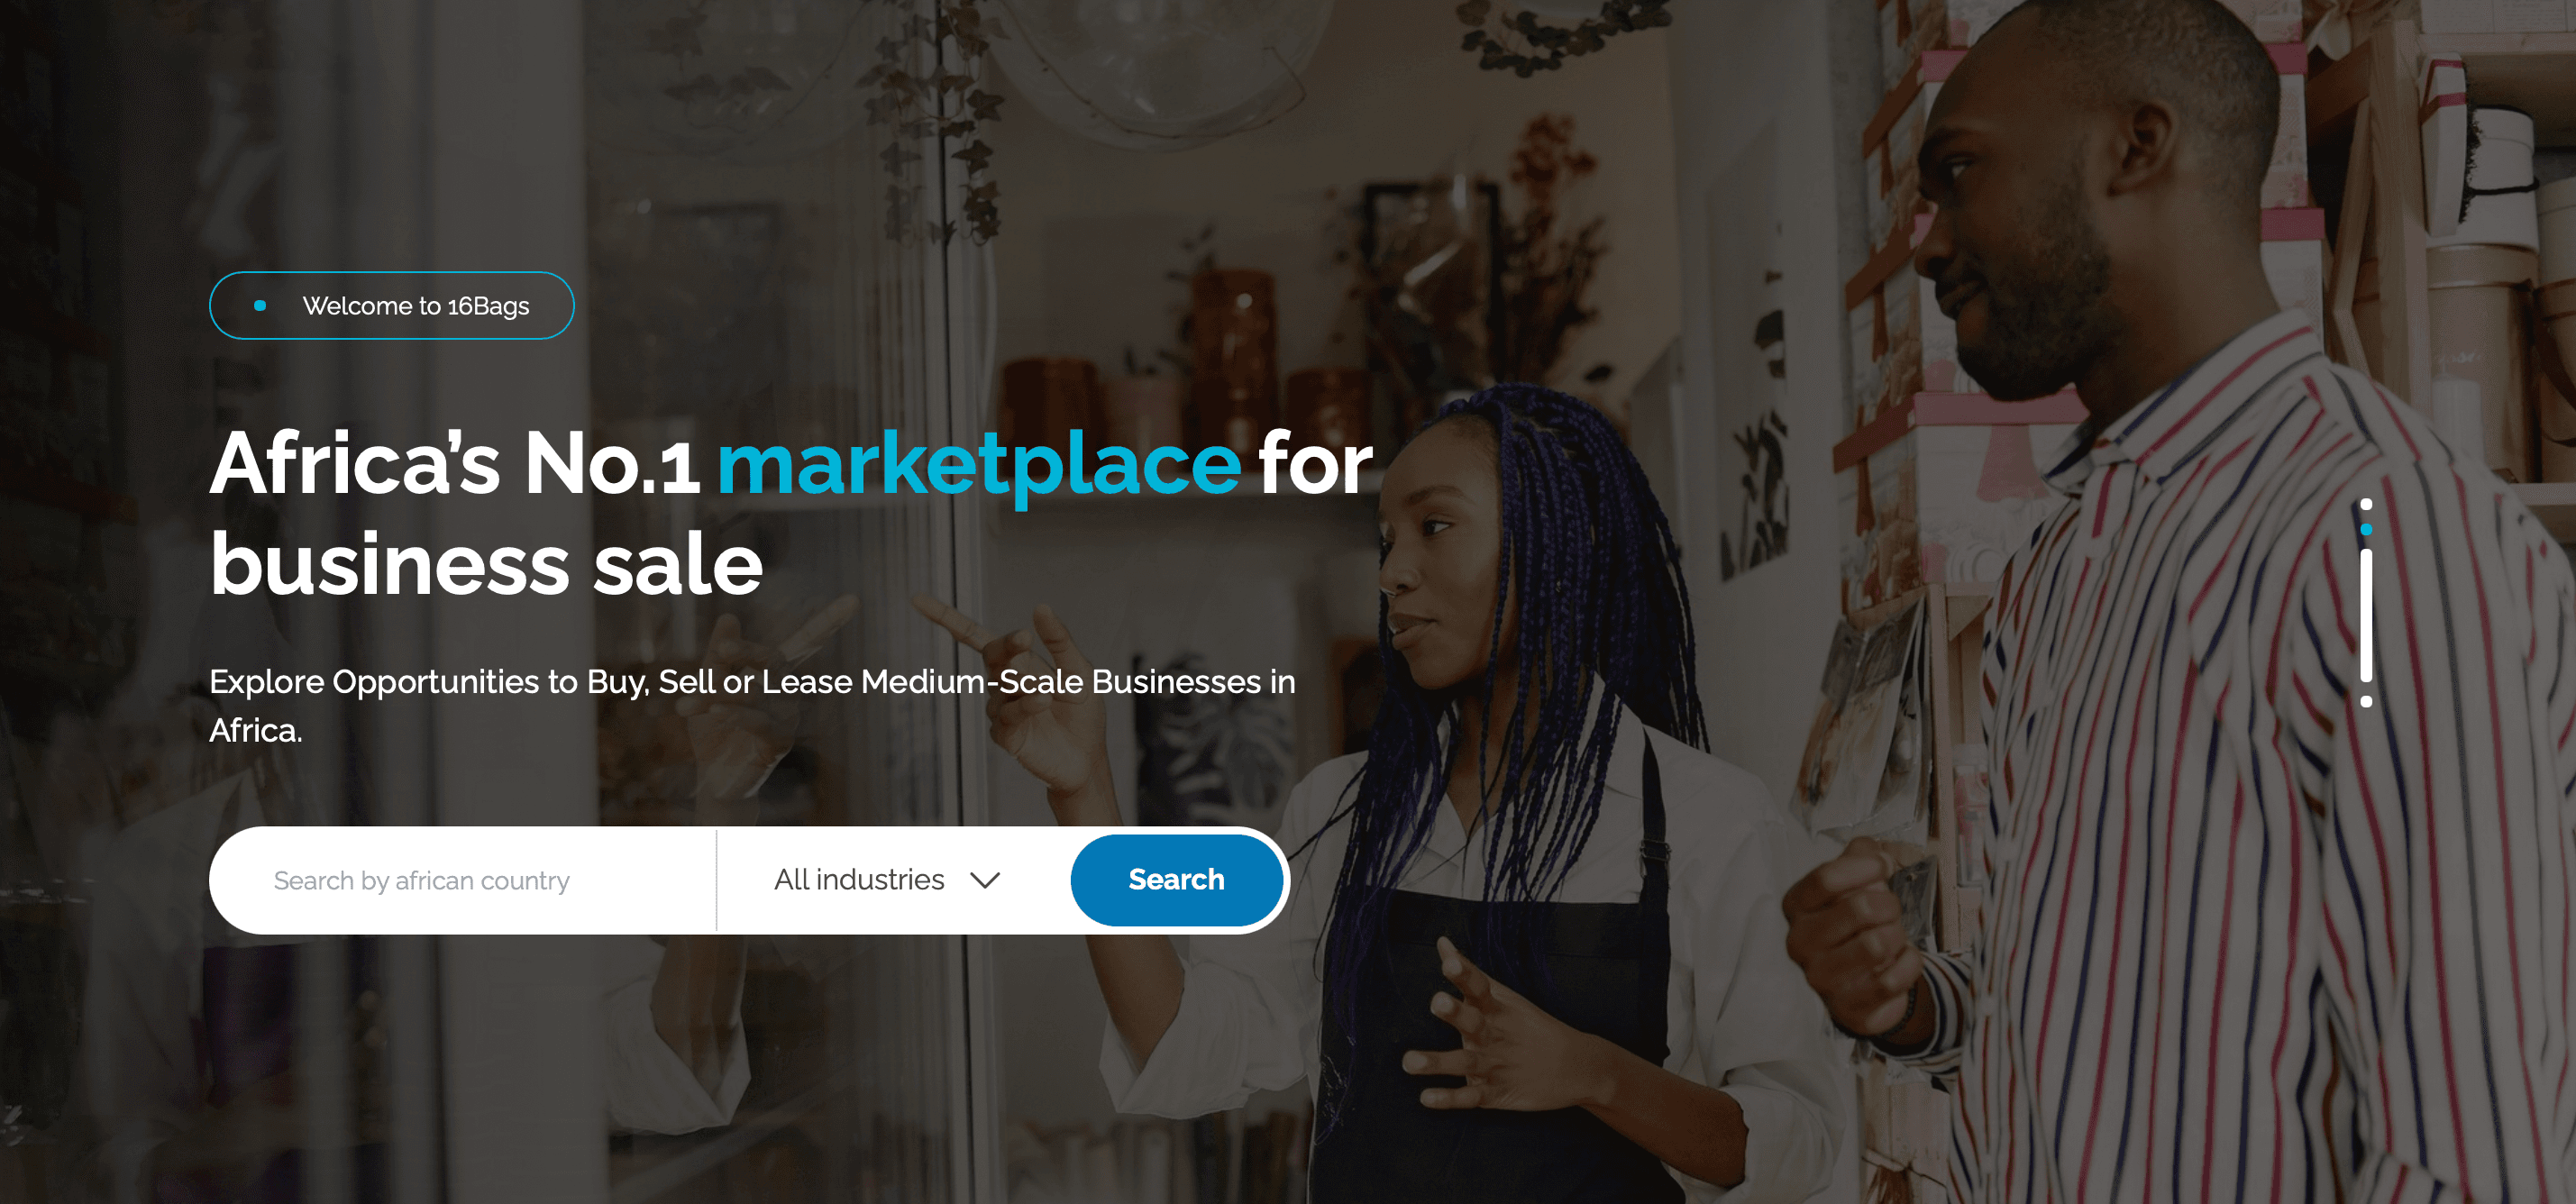Click the Welcome to 16Bags pill
The image size is (2576, 1204).
(392, 305)
